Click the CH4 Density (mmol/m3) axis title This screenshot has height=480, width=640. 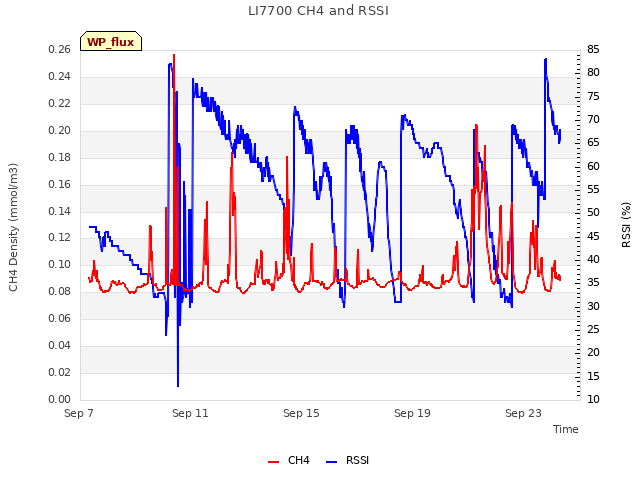pyautogui.click(x=13, y=227)
